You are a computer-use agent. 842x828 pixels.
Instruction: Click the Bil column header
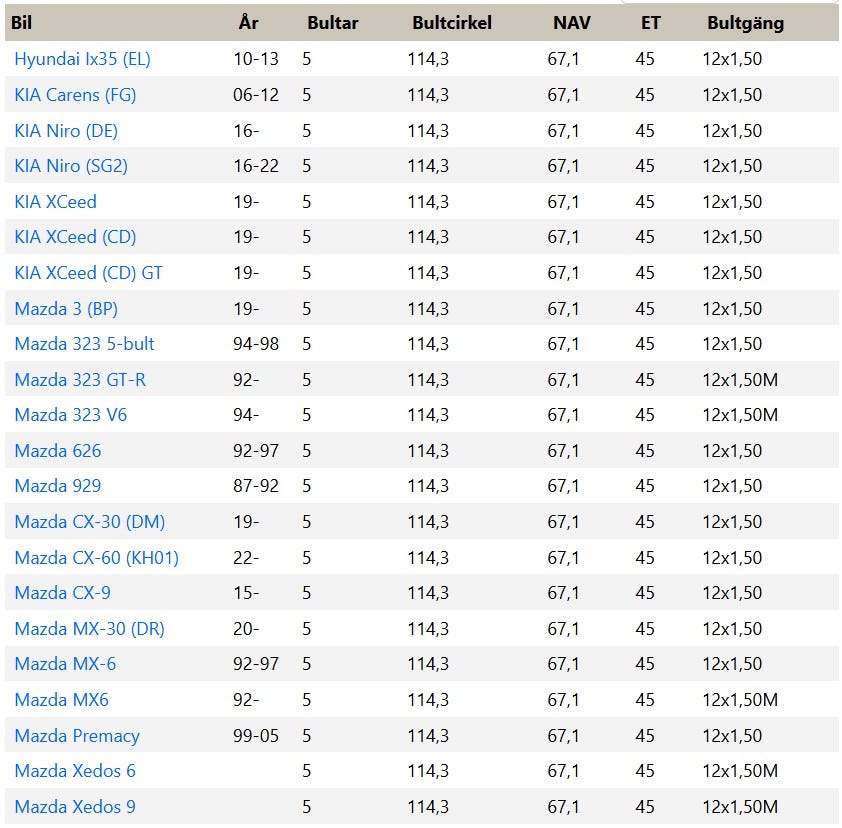[22, 22]
